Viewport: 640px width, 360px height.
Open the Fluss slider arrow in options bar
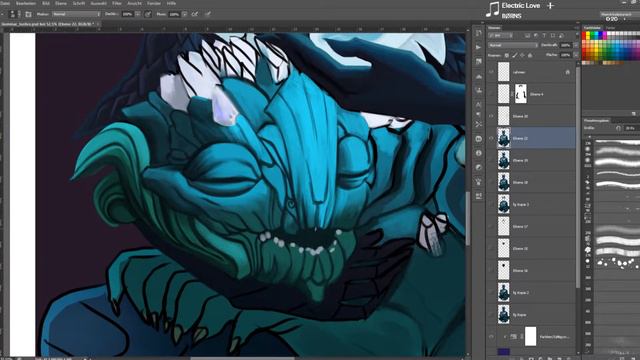pyautogui.click(x=184, y=14)
